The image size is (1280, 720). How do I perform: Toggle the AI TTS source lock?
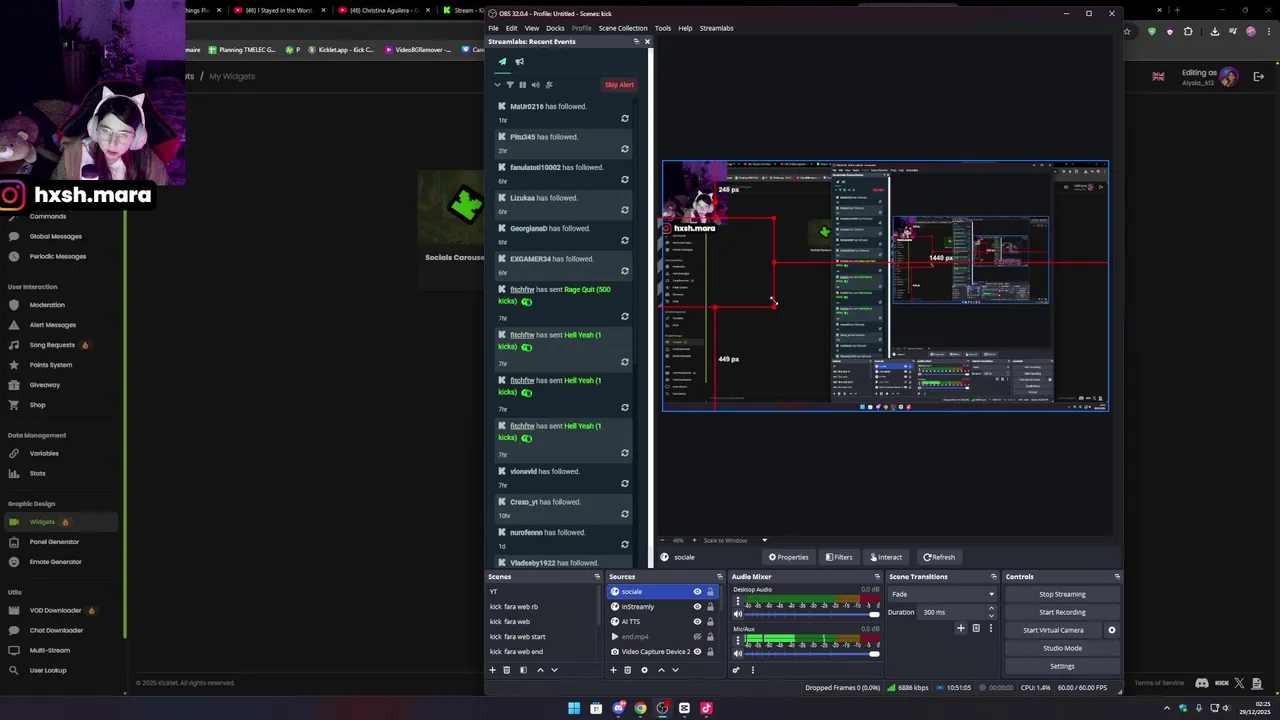click(710, 622)
